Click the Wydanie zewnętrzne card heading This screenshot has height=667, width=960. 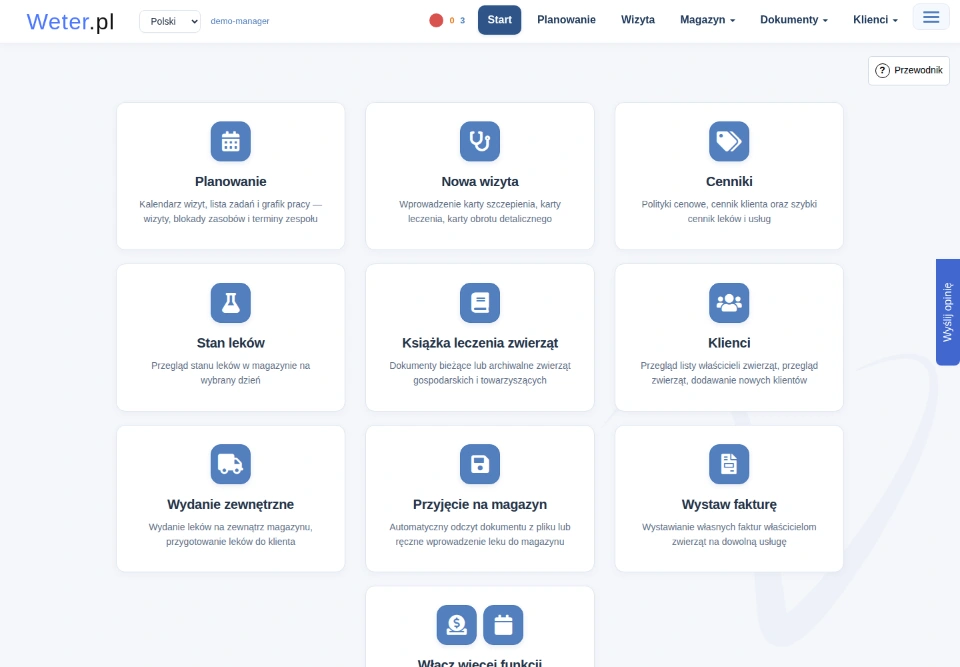[231, 504]
